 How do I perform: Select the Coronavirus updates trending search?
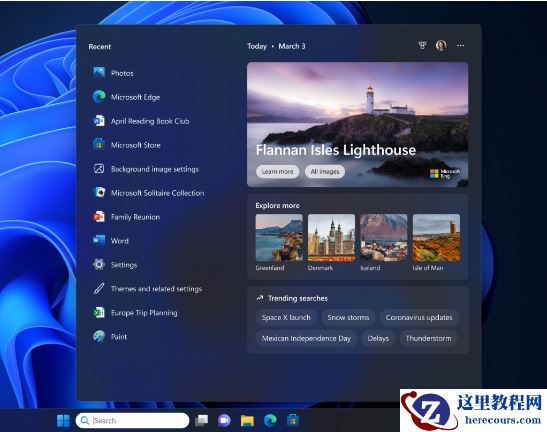click(x=419, y=318)
